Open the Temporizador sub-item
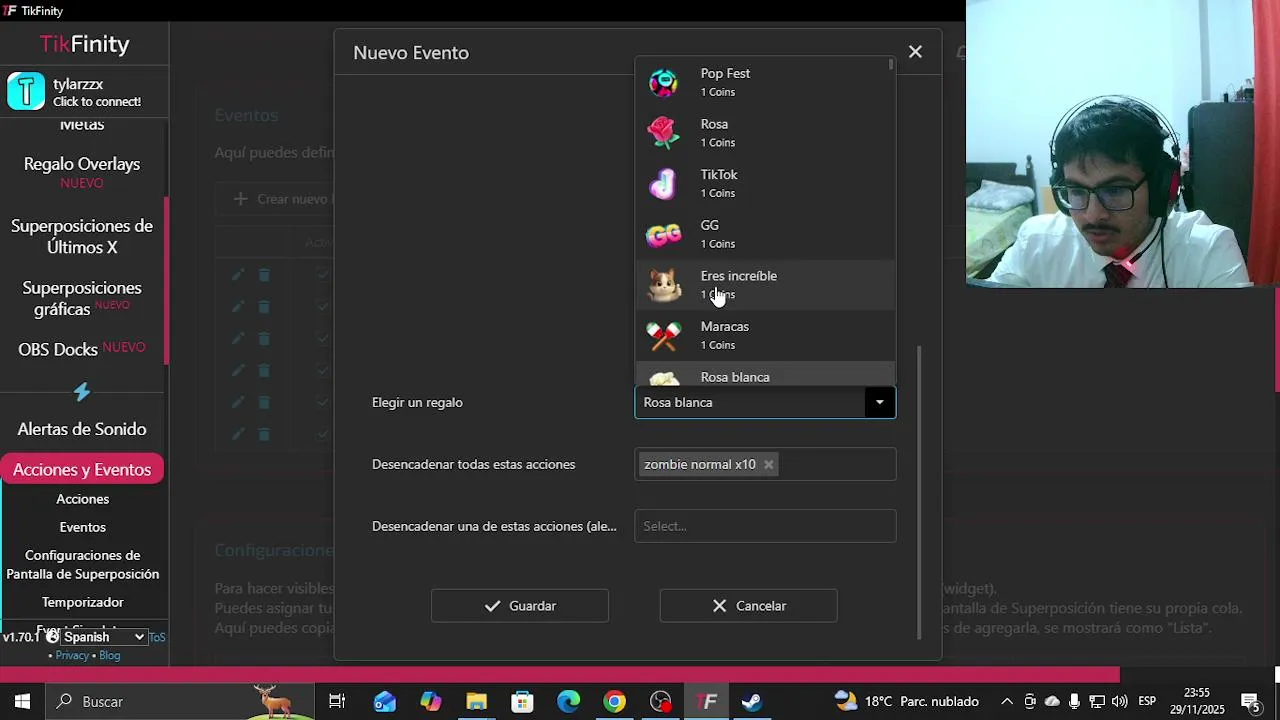 (82, 602)
